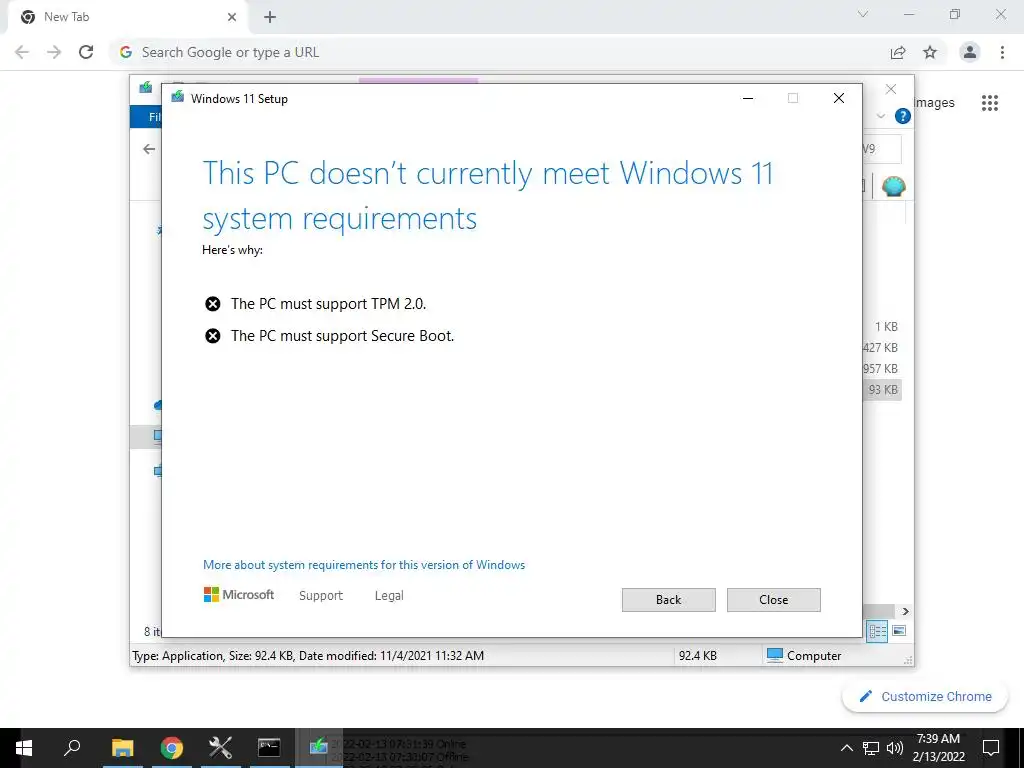Click the shell icon beside Explorer search

(893, 187)
